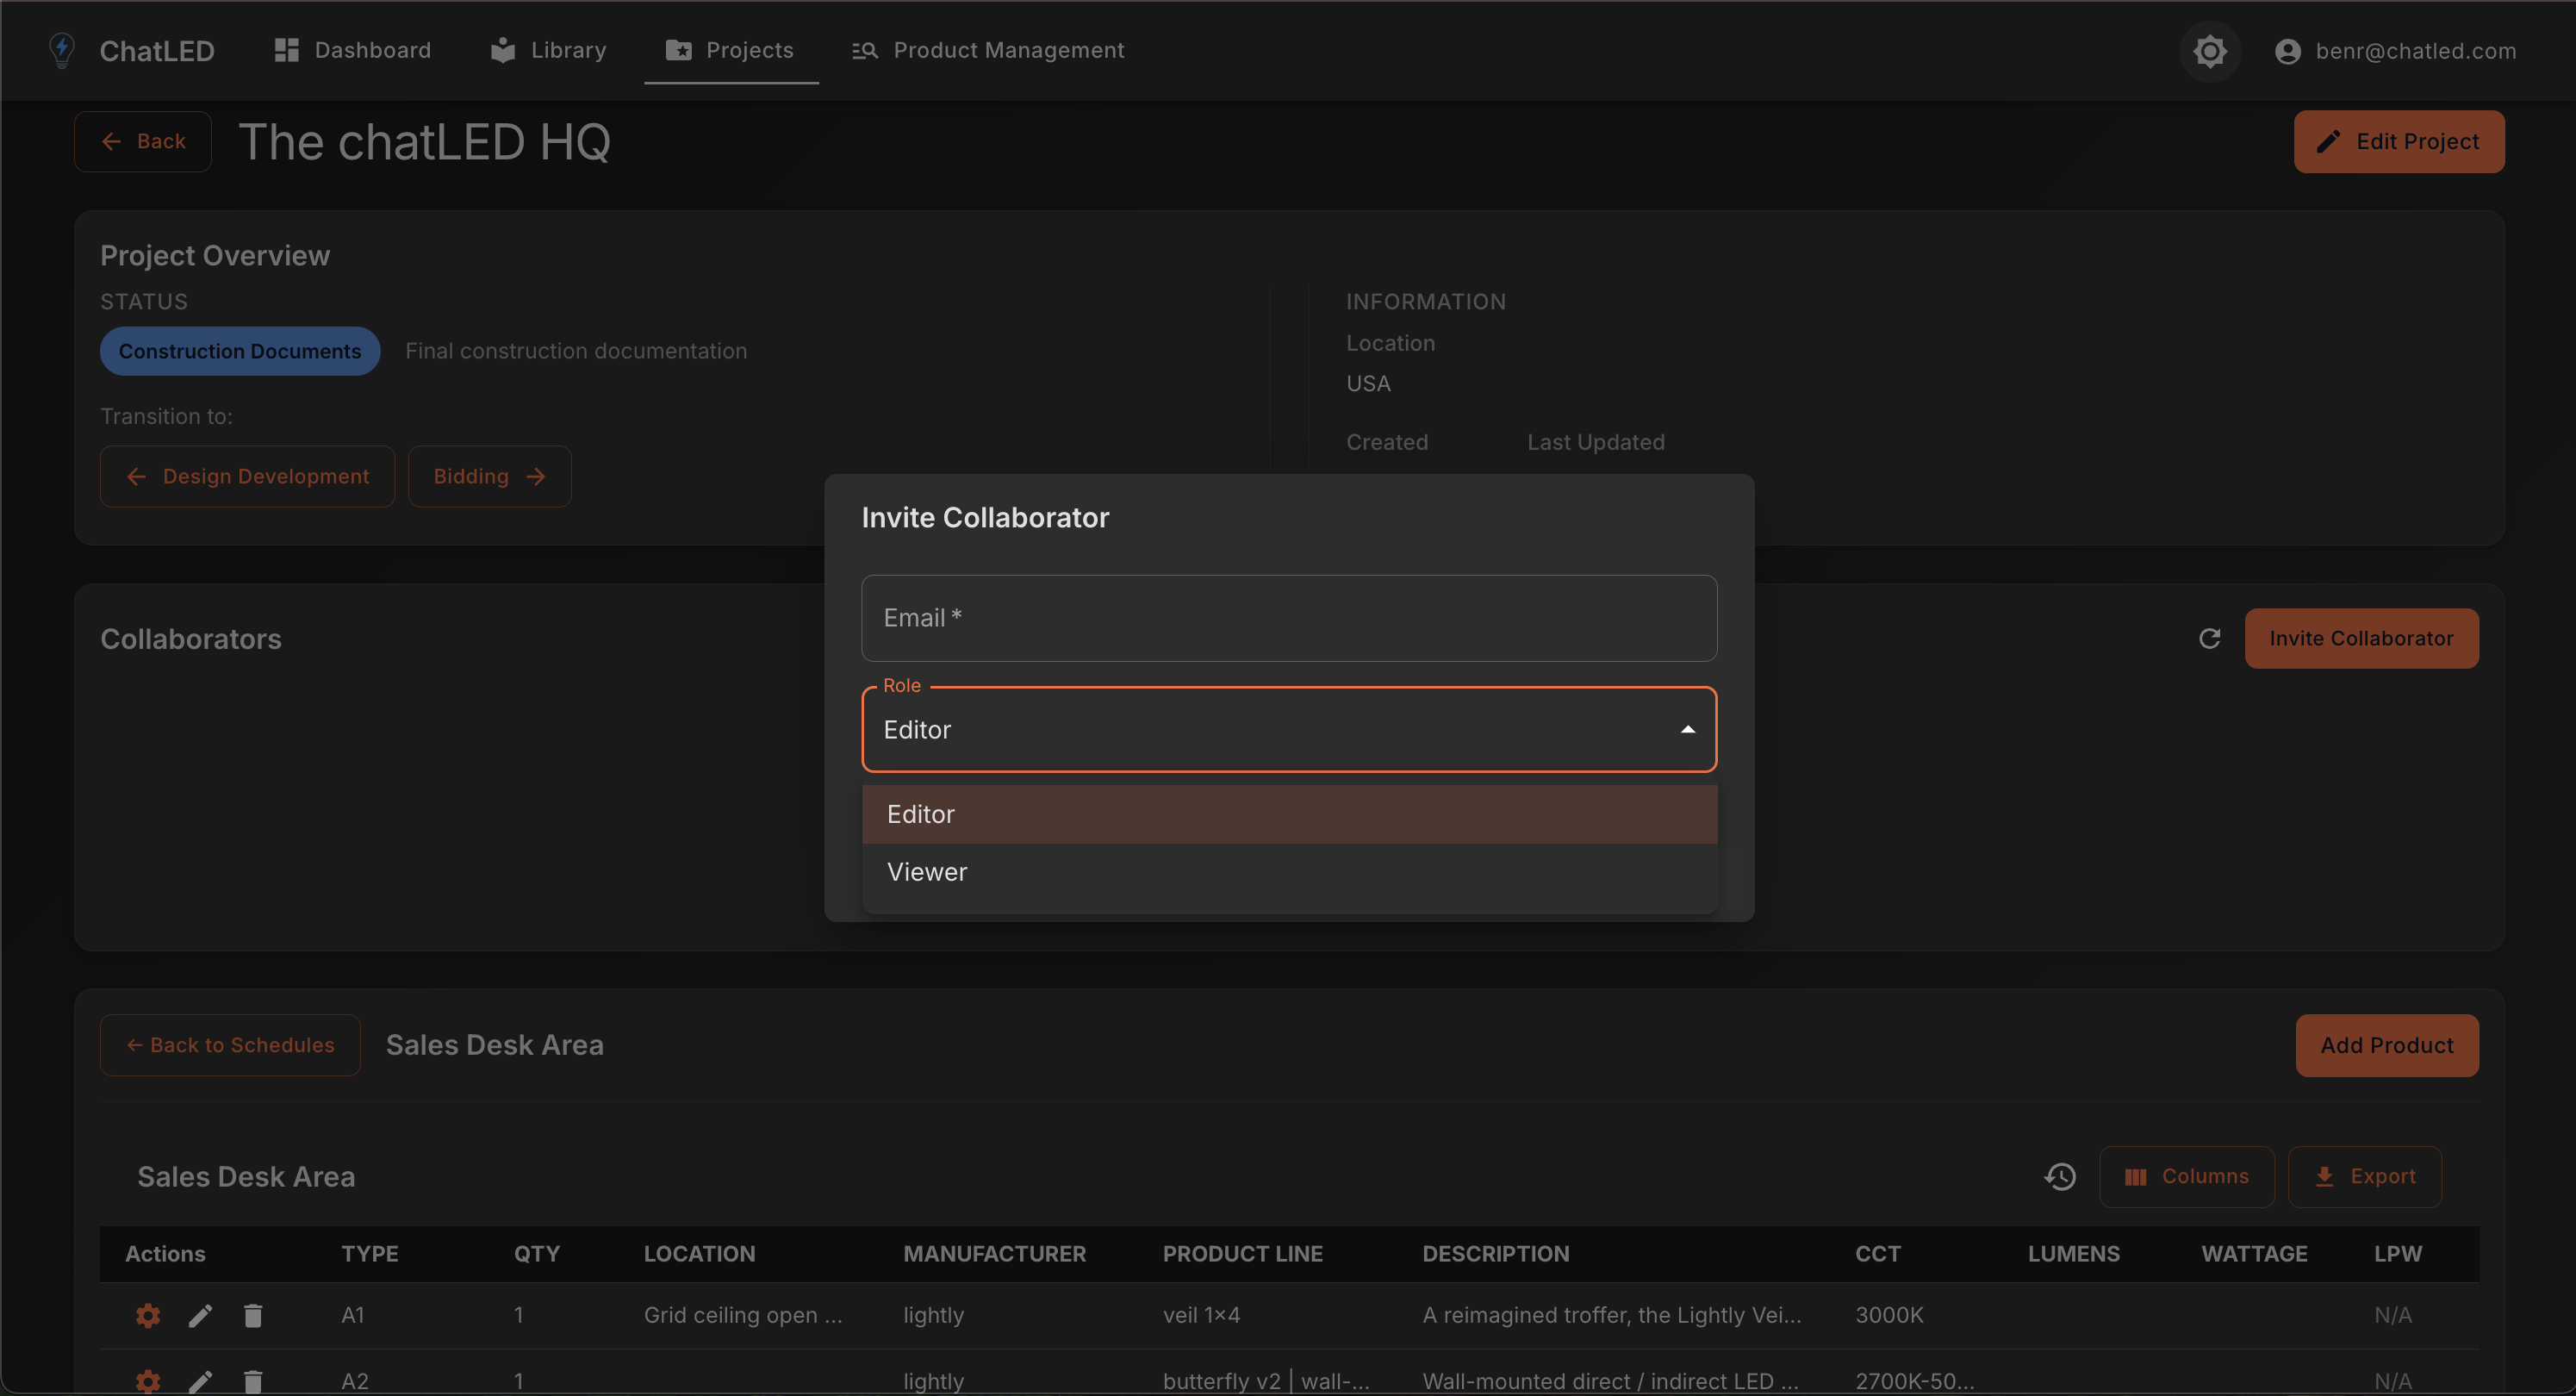
Task: Delete row A1 using trash icon
Action: [253, 1315]
